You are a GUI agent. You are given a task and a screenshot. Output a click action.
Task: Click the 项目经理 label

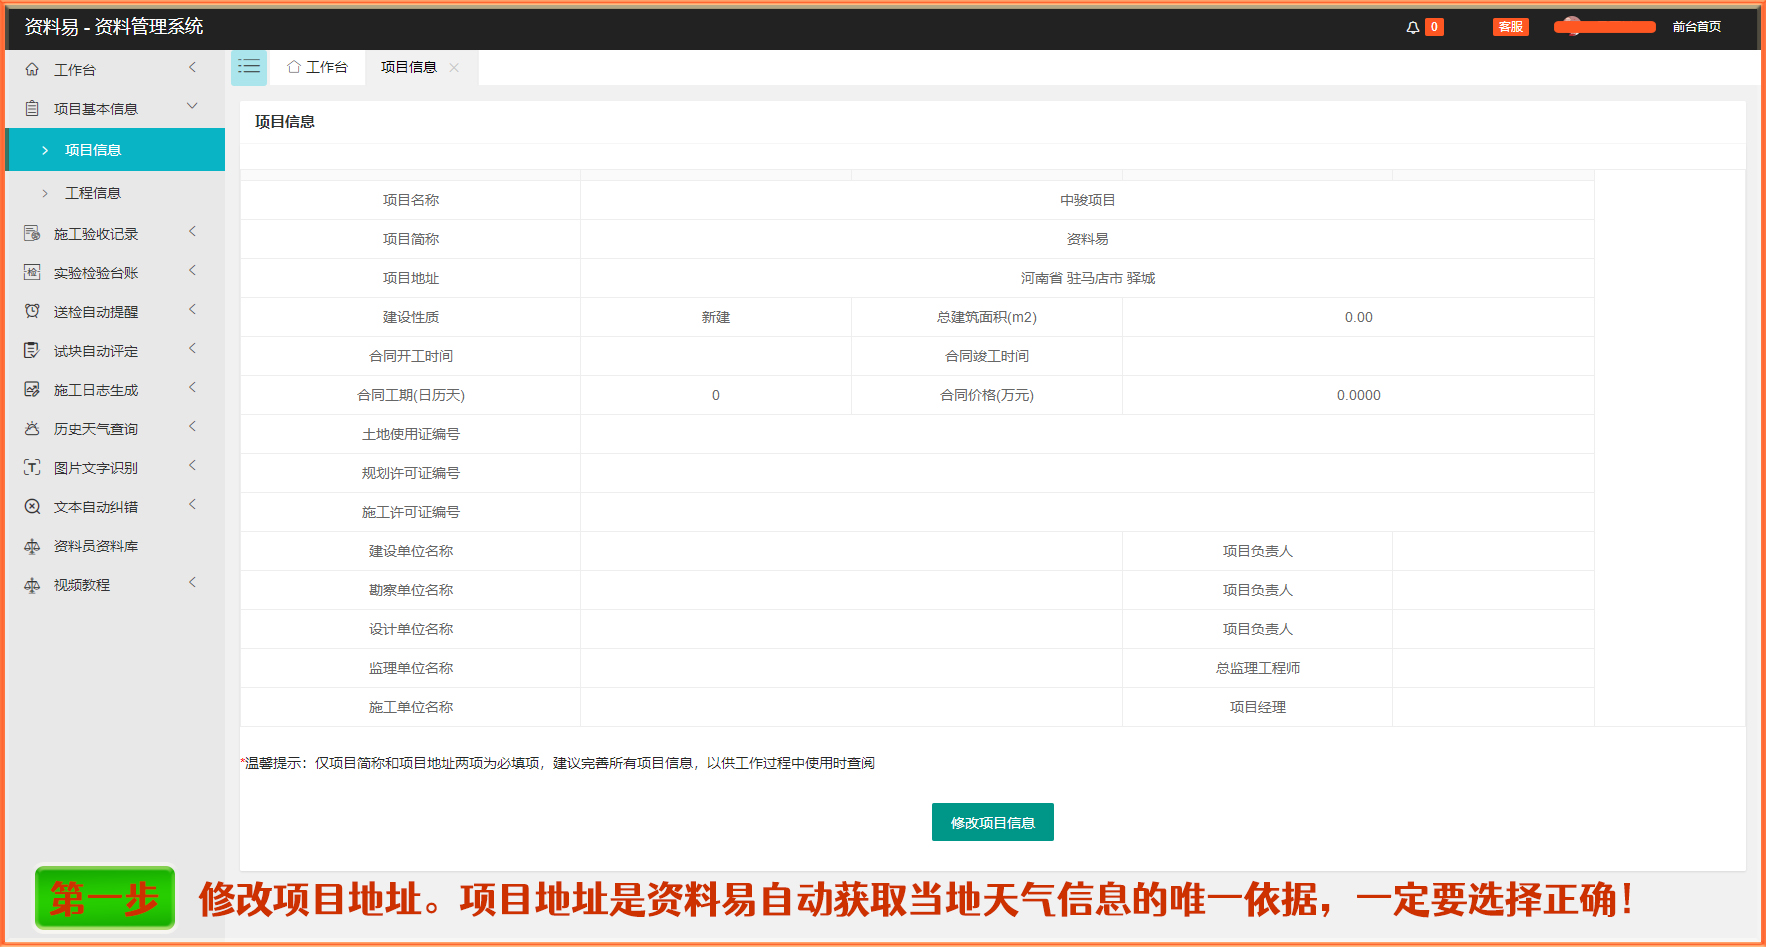click(1258, 707)
